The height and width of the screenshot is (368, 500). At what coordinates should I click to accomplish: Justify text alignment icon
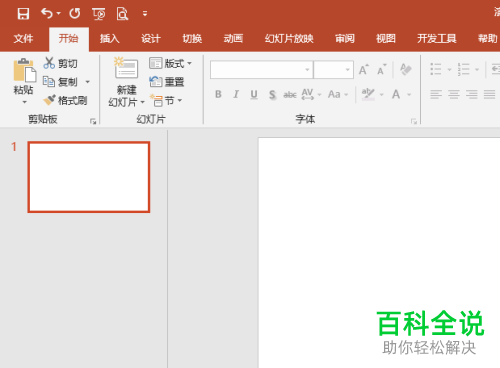coord(490,95)
